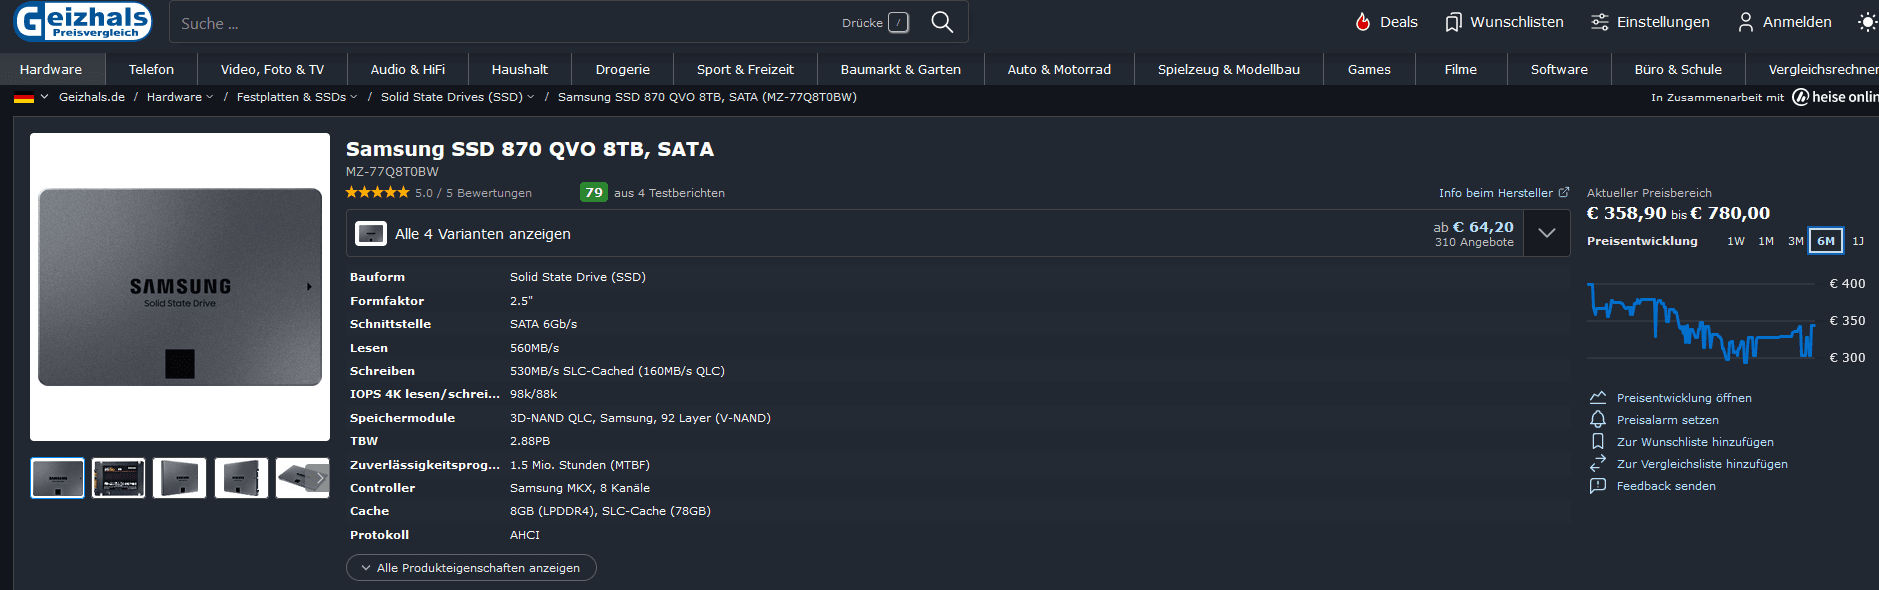Click the green 79 test score badge

pyautogui.click(x=594, y=192)
